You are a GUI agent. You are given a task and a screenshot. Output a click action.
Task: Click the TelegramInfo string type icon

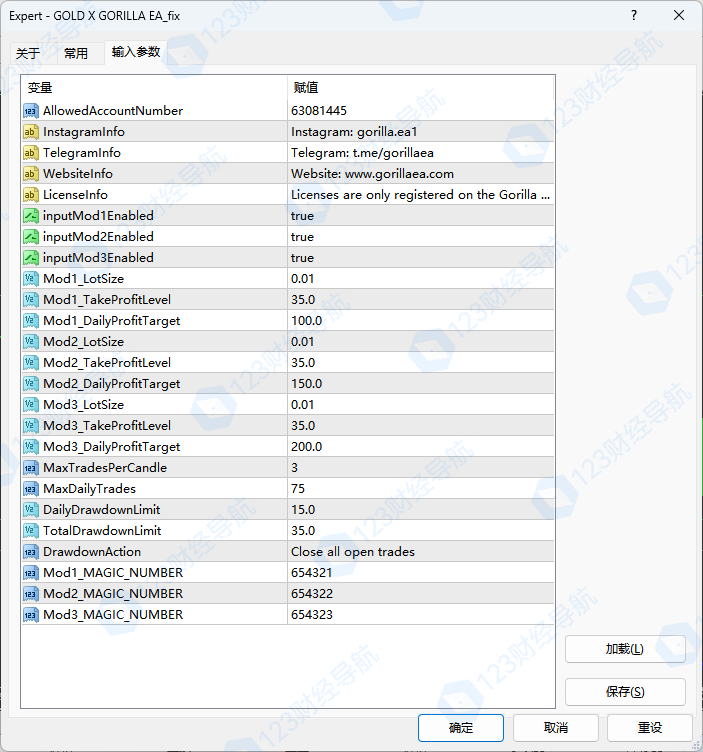[31, 153]
